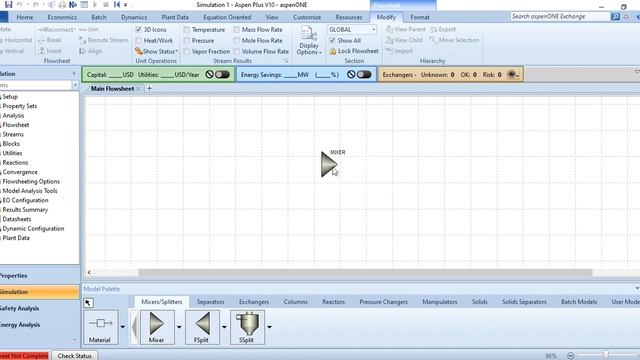The height and width of the screenshot is (360, 640).
Task: Switch to the Columns palette tab
Action: pos(296,302)
